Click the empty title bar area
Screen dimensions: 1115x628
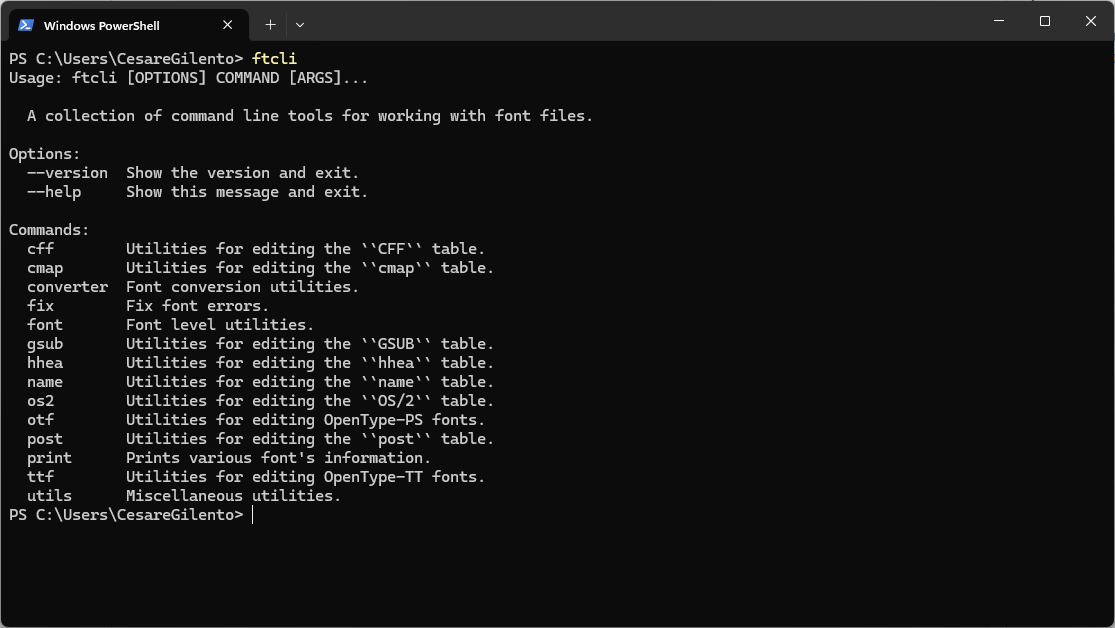[x=640, y=21]
